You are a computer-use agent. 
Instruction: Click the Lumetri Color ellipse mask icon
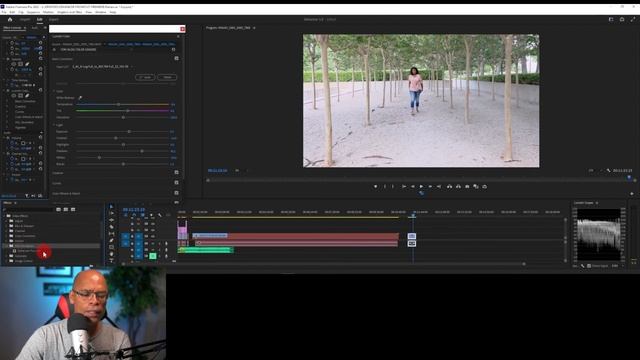coord(14,96)
